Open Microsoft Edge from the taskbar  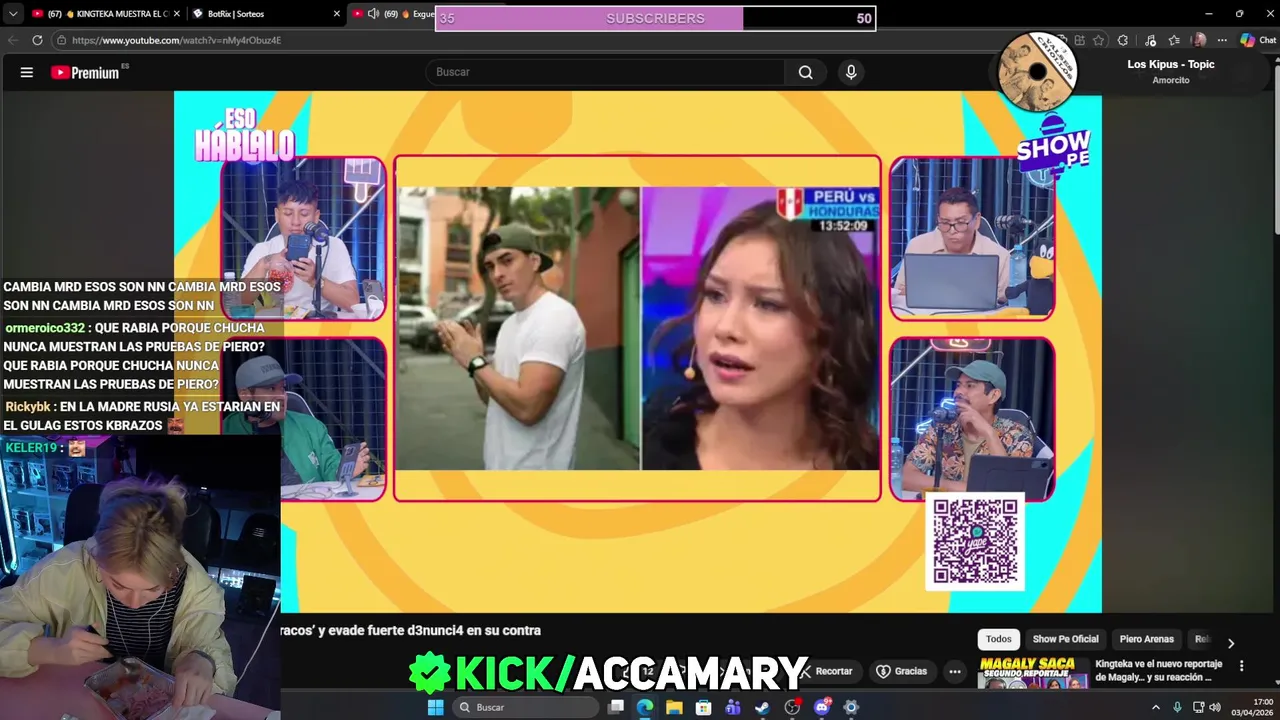pyautogui.click(x=645, y=707)
